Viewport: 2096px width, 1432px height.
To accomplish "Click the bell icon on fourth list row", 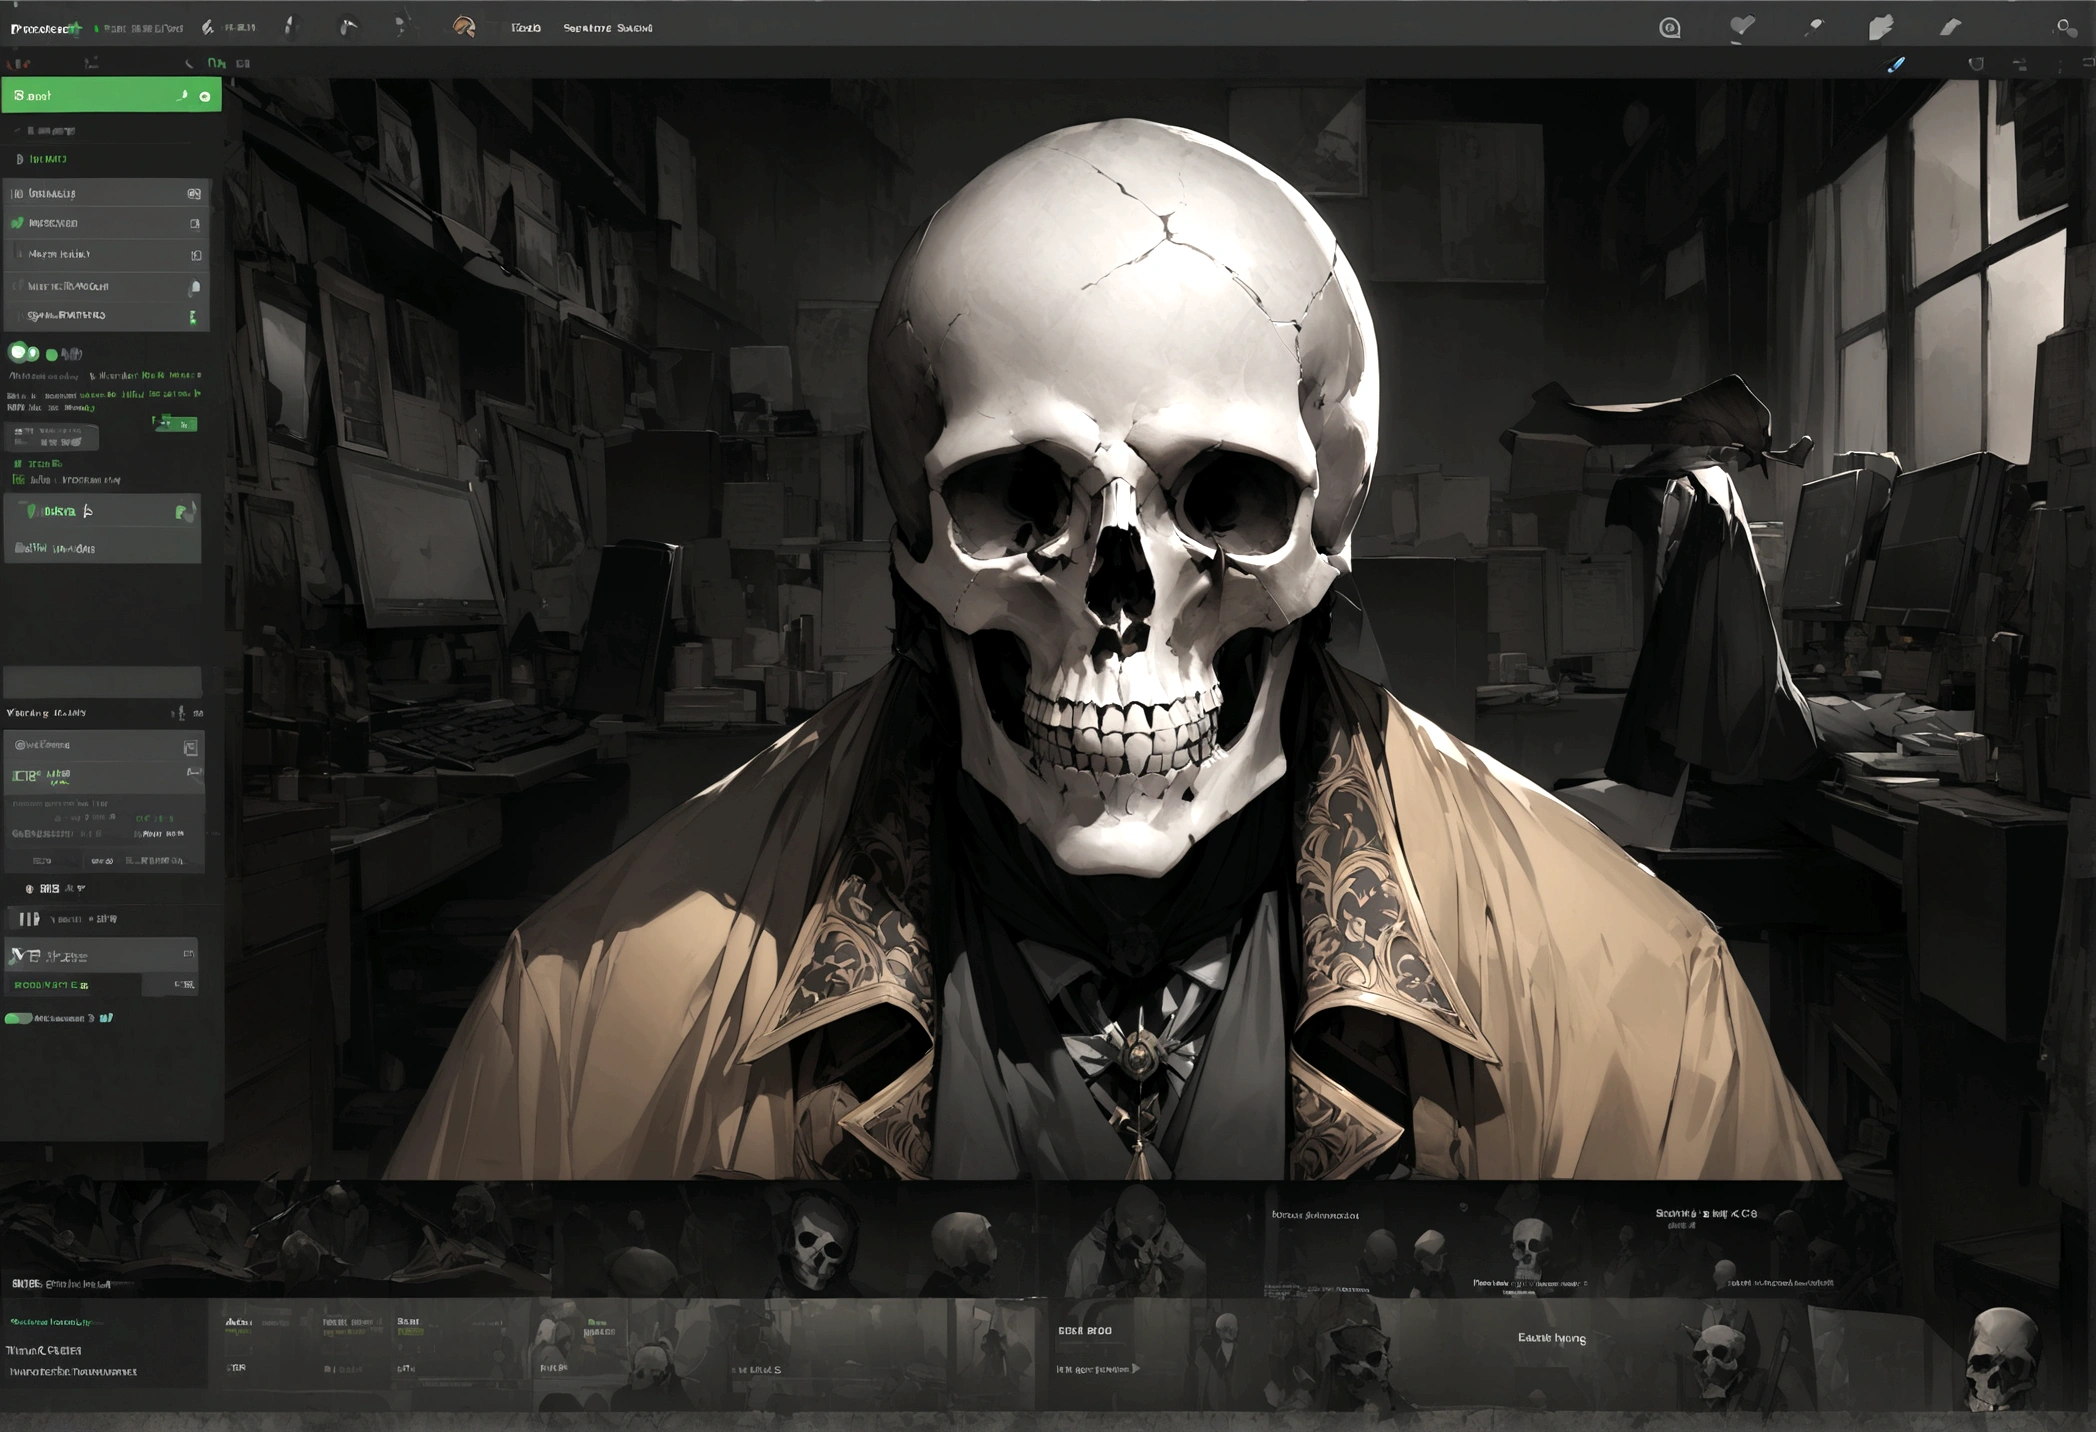I will pos(195,287).
